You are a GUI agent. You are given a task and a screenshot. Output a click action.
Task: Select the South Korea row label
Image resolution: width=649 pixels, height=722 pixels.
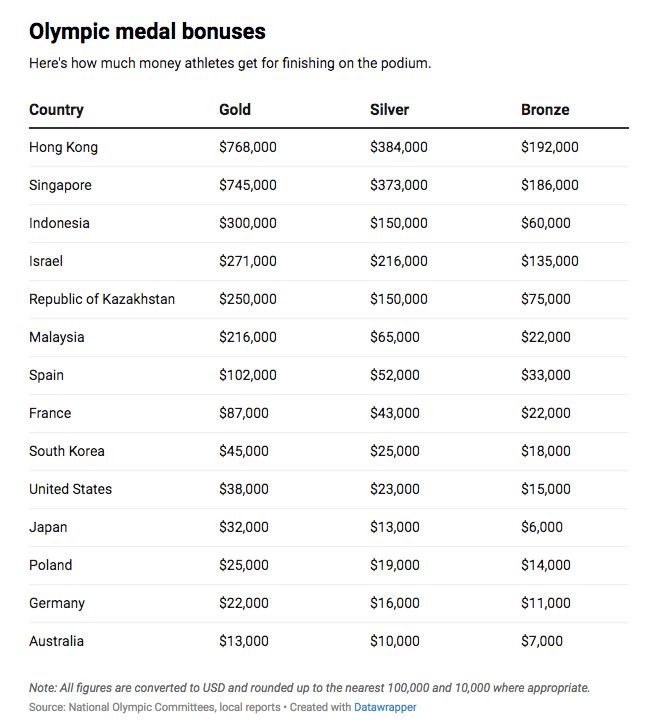67,451
